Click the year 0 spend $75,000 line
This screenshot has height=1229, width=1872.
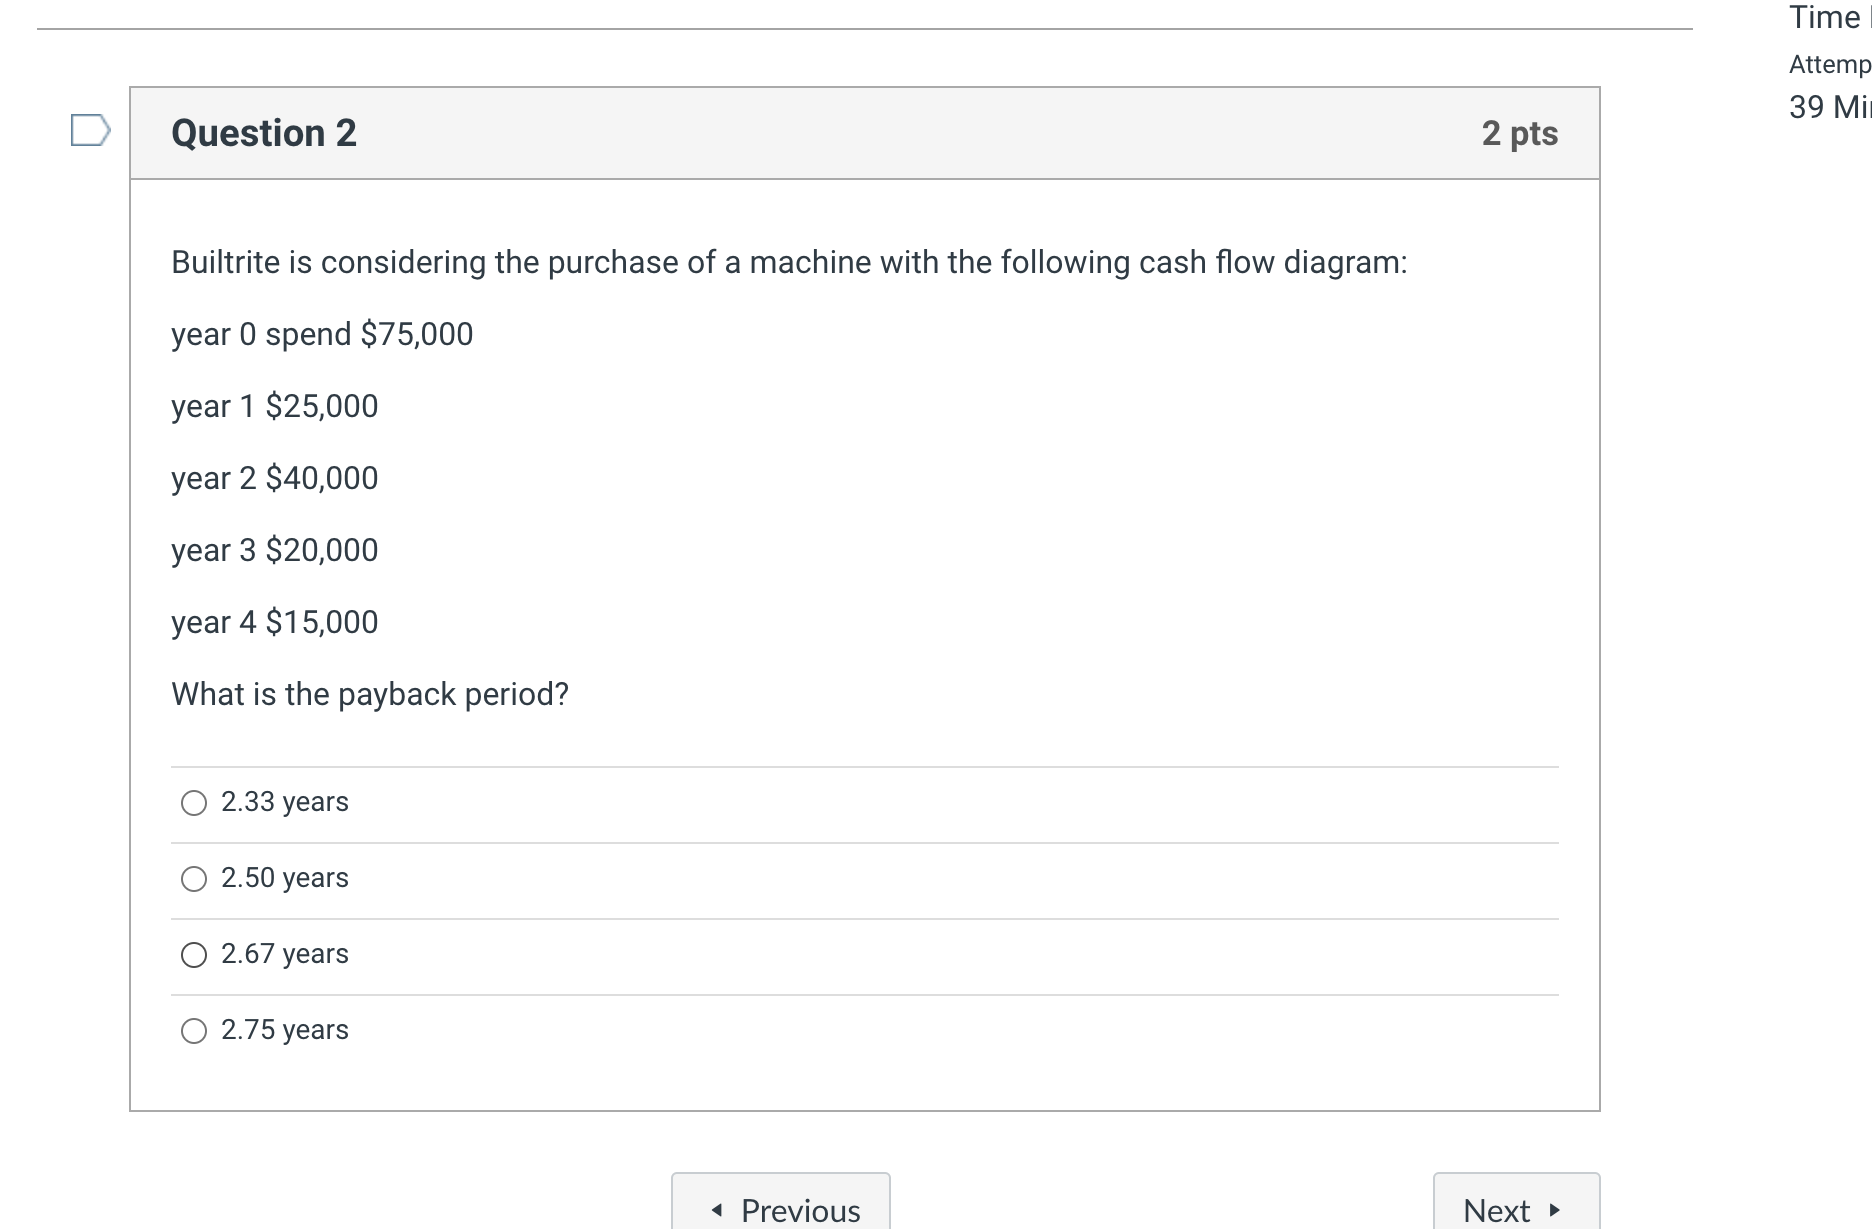point(322,334)
